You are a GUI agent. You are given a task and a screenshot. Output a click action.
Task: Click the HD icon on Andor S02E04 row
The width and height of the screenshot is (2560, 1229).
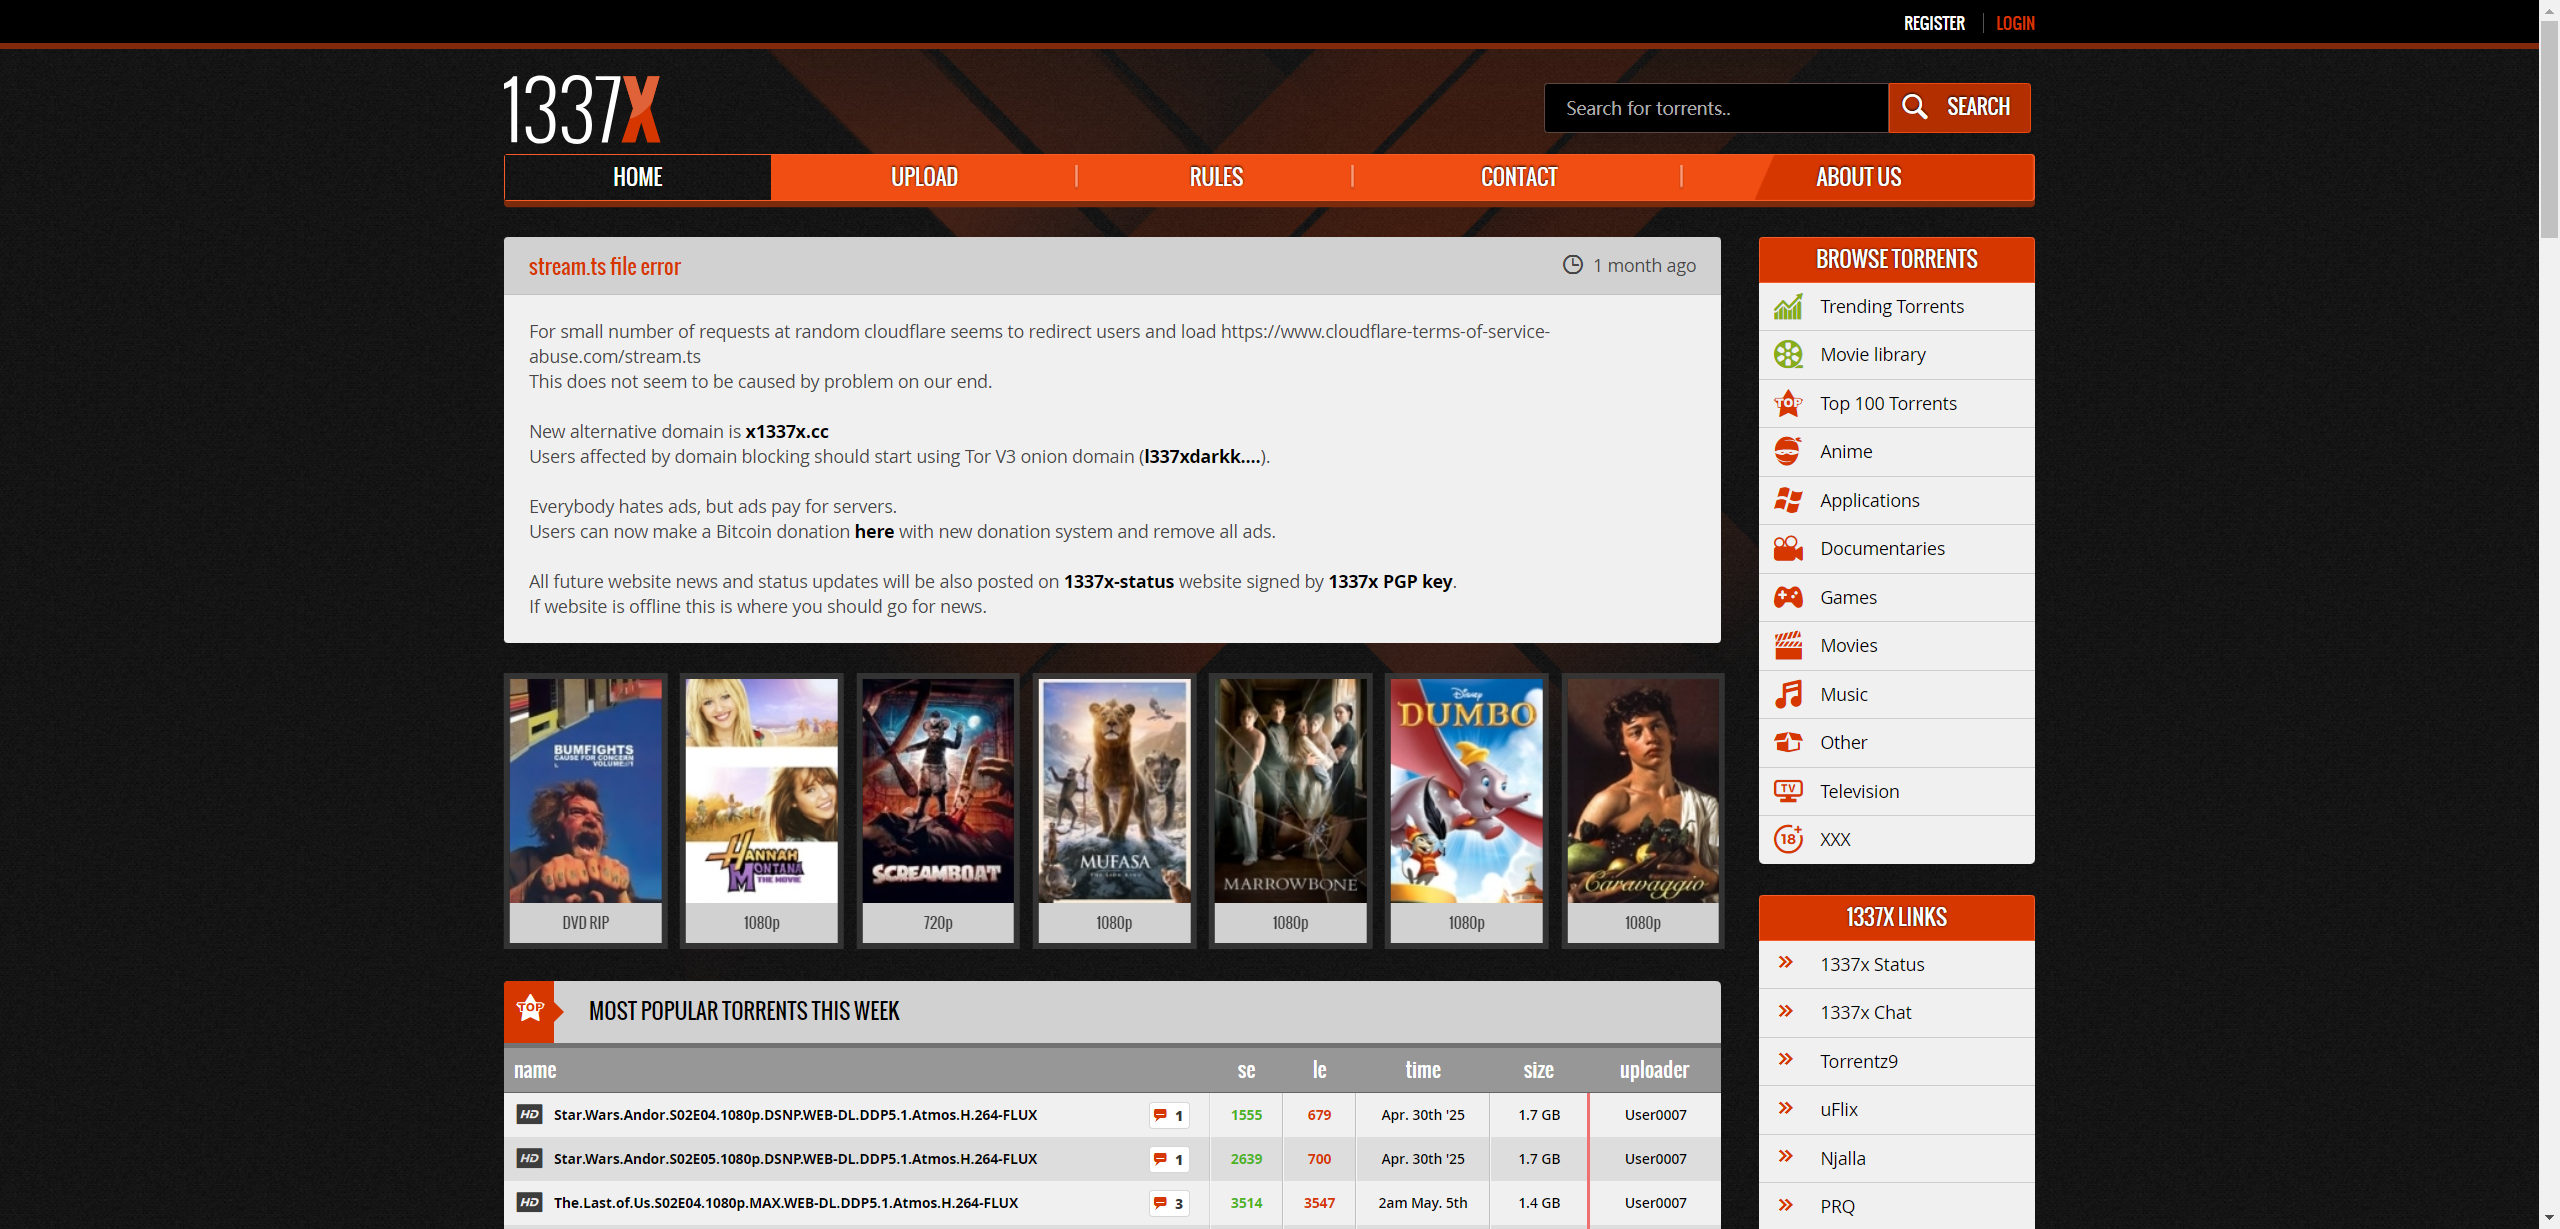tap(529, 1115)
